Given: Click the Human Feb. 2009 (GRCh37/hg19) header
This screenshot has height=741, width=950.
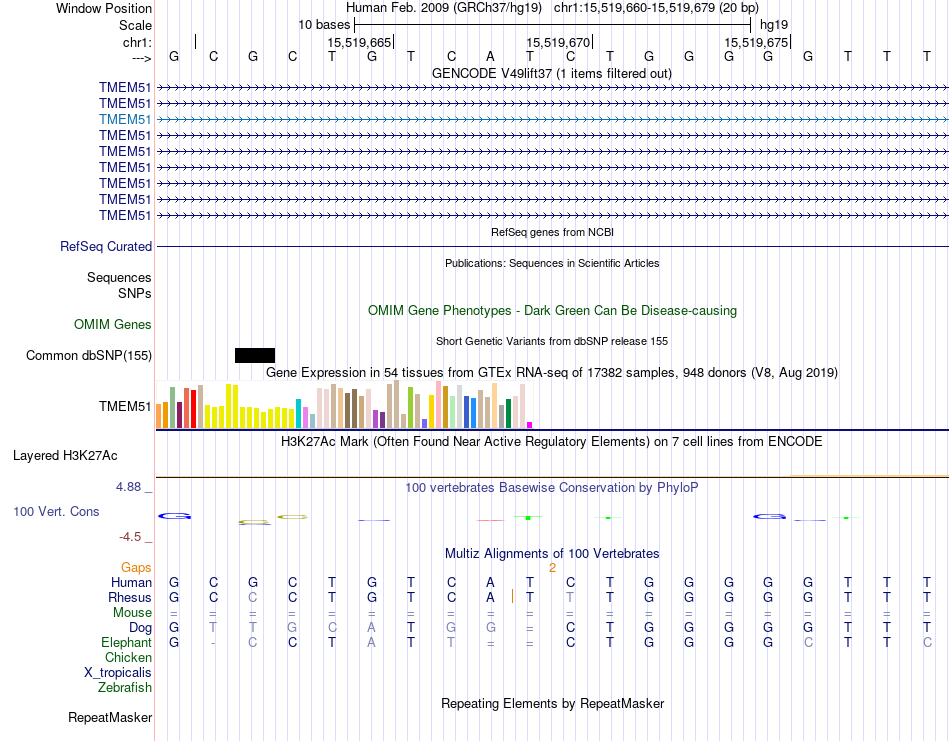Looking at the screenshot, I should [x=443, y=8].
